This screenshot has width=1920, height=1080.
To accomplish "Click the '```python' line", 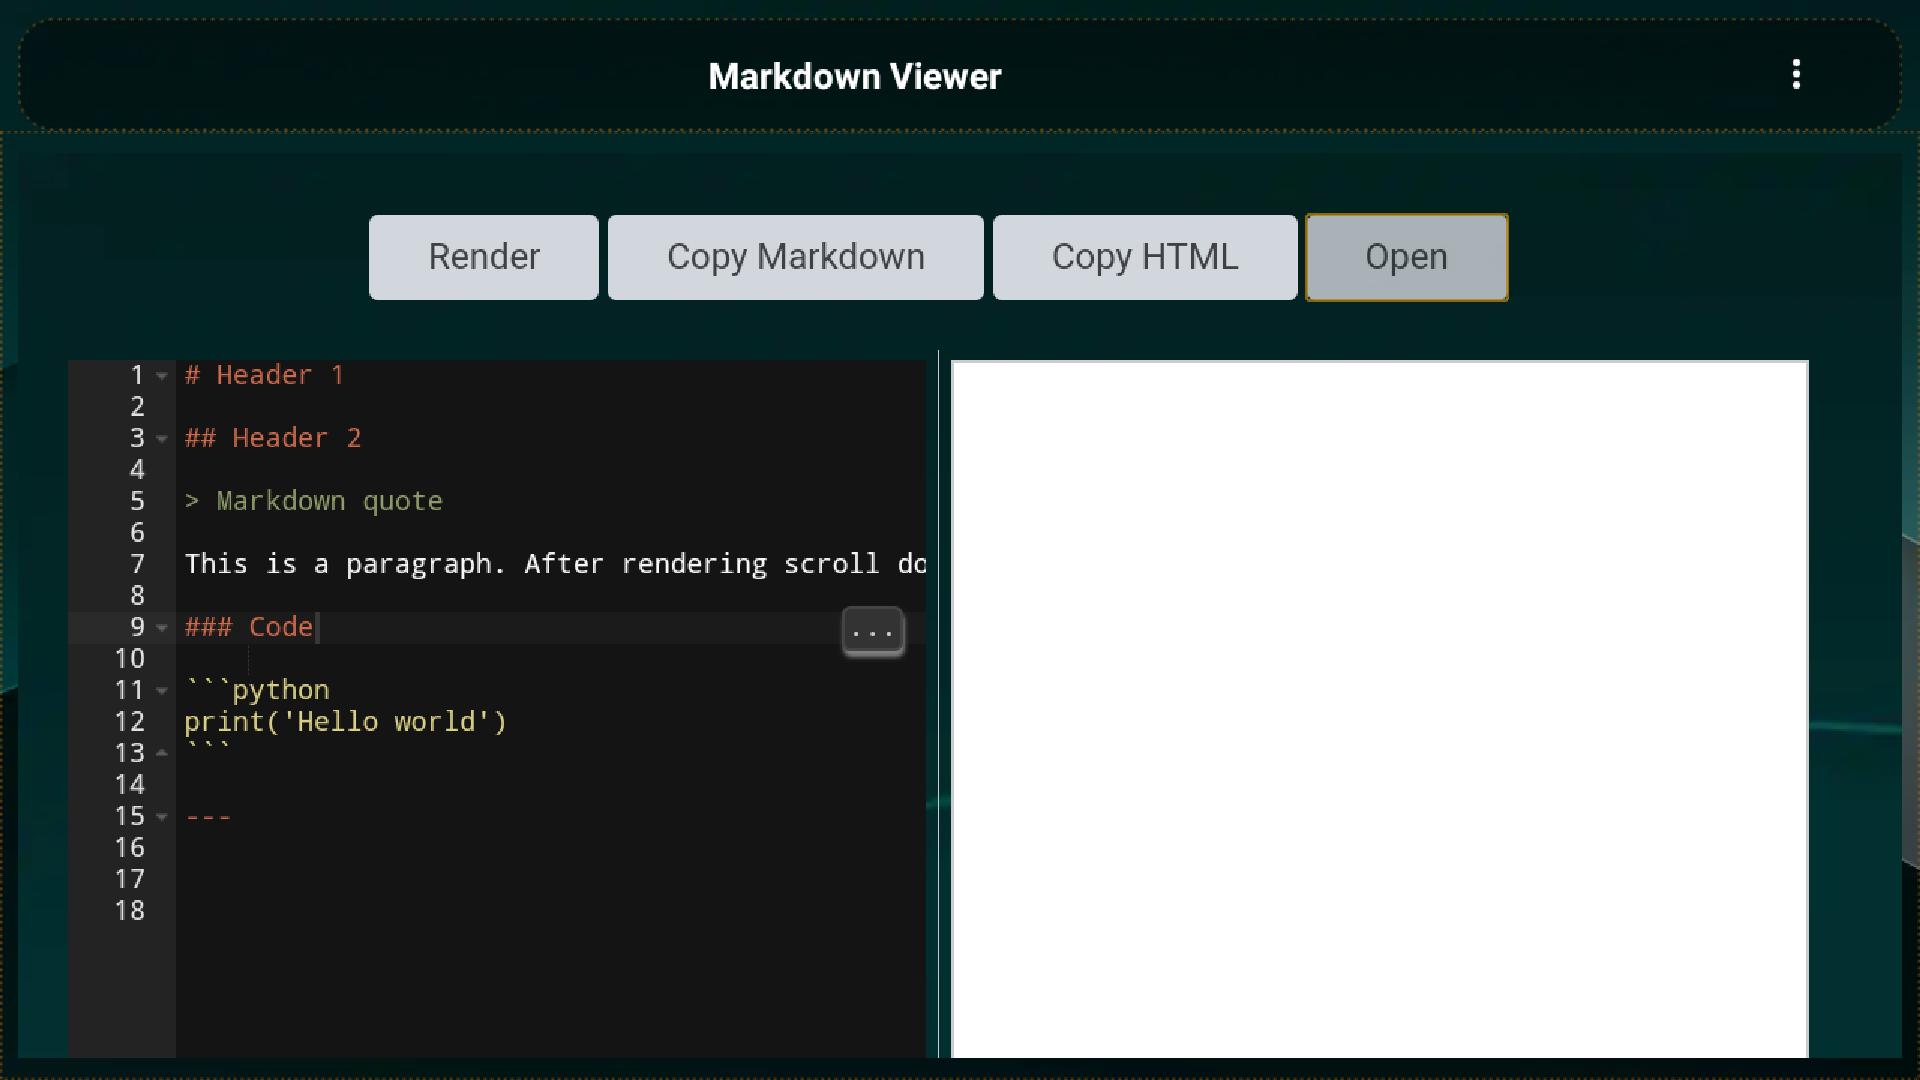I will (257, 690).
